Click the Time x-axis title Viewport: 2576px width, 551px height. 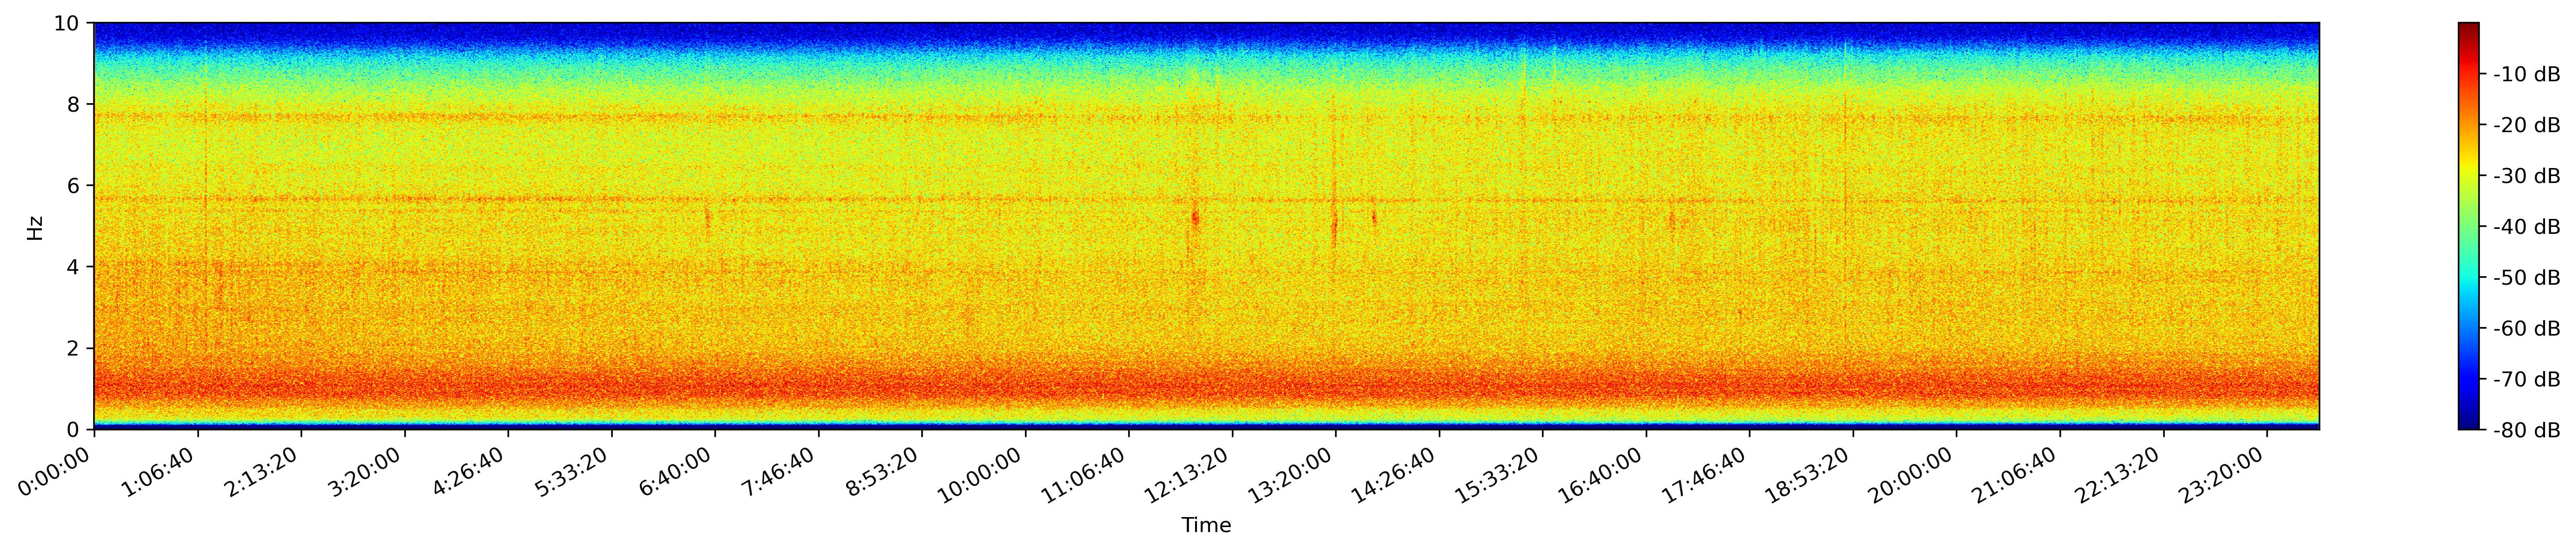[x=1206, y=525]
